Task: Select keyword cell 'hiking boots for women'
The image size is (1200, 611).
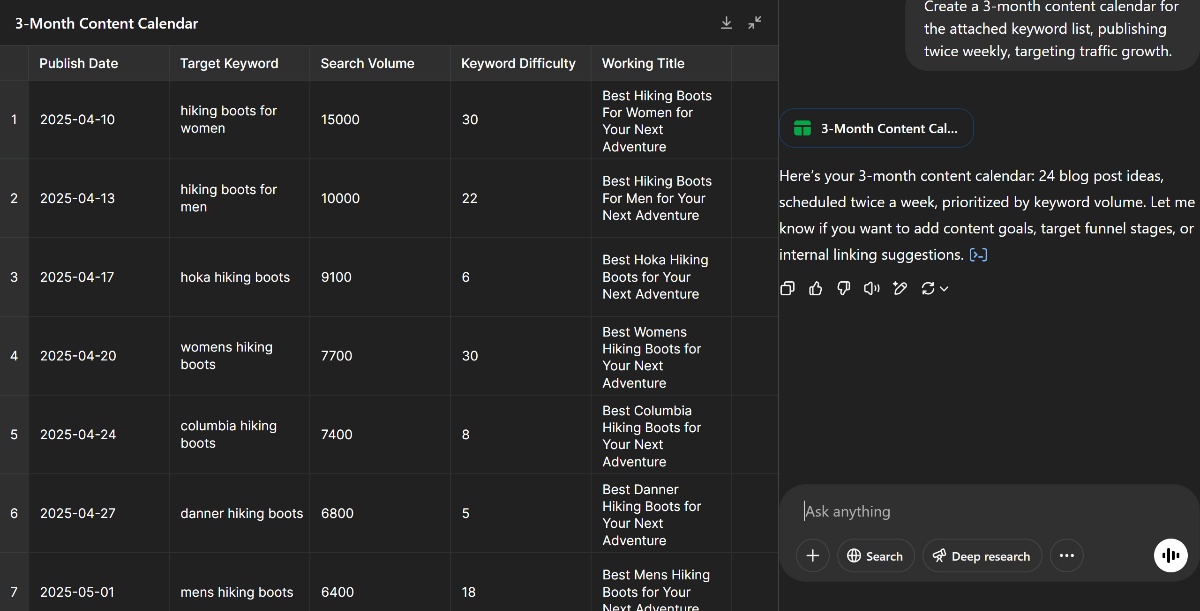Action: [x=239, y=120]
